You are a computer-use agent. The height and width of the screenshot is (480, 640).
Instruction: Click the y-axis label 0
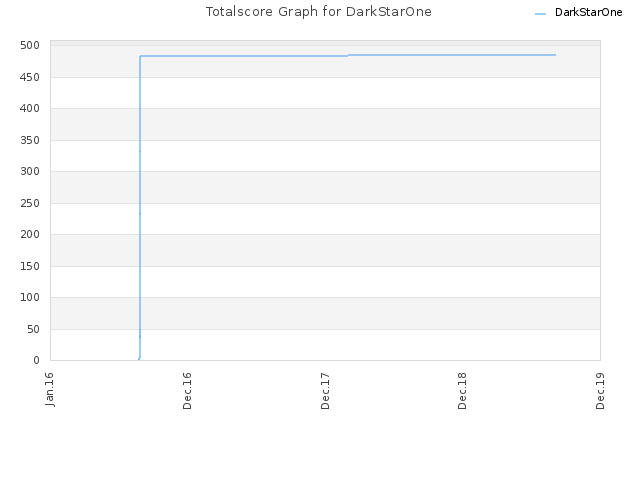point(36,360)
